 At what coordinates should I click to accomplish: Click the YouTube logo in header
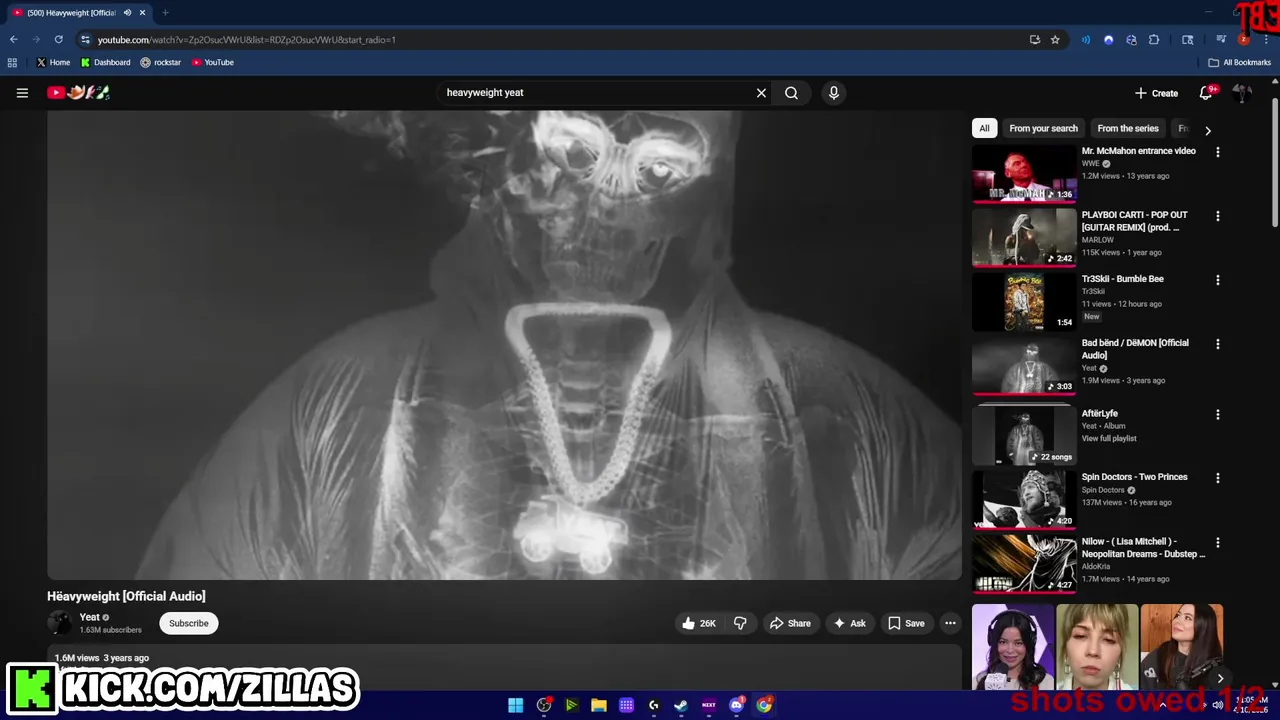(78, 93)
